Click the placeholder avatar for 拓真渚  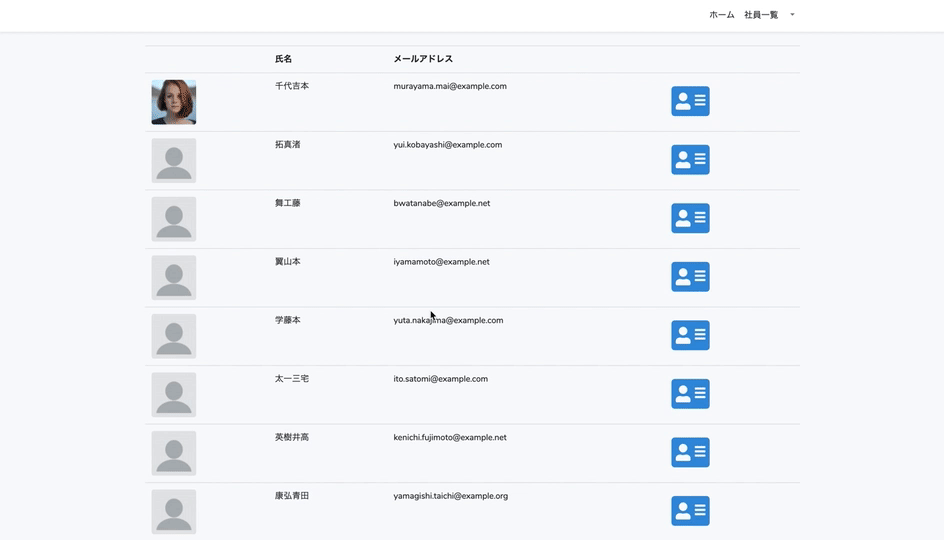pos(174,161)
